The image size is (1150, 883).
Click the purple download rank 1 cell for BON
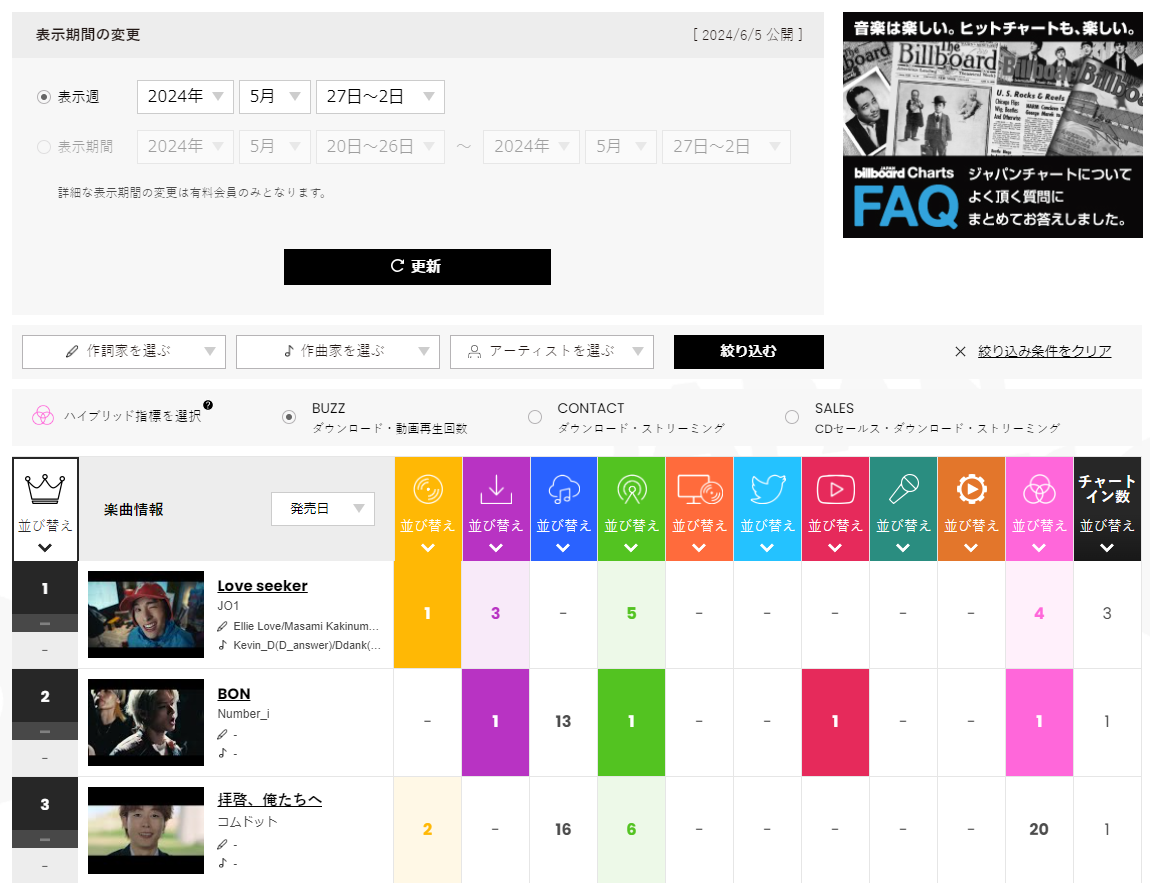pyautogui.click(x=496, y=722)
